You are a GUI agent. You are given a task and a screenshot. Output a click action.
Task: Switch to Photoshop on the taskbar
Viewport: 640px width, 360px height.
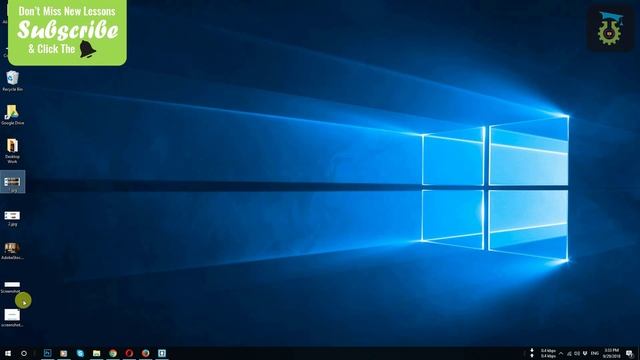[47, 353]
